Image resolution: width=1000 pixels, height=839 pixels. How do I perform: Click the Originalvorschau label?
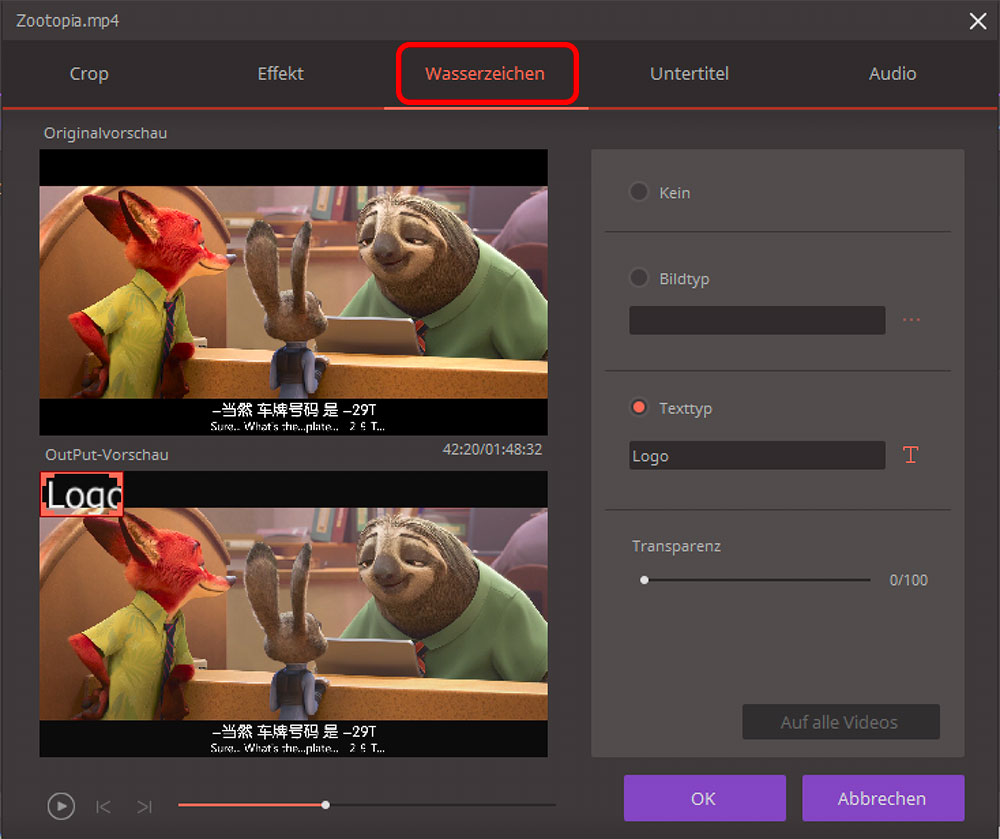[x=105, y=133]
